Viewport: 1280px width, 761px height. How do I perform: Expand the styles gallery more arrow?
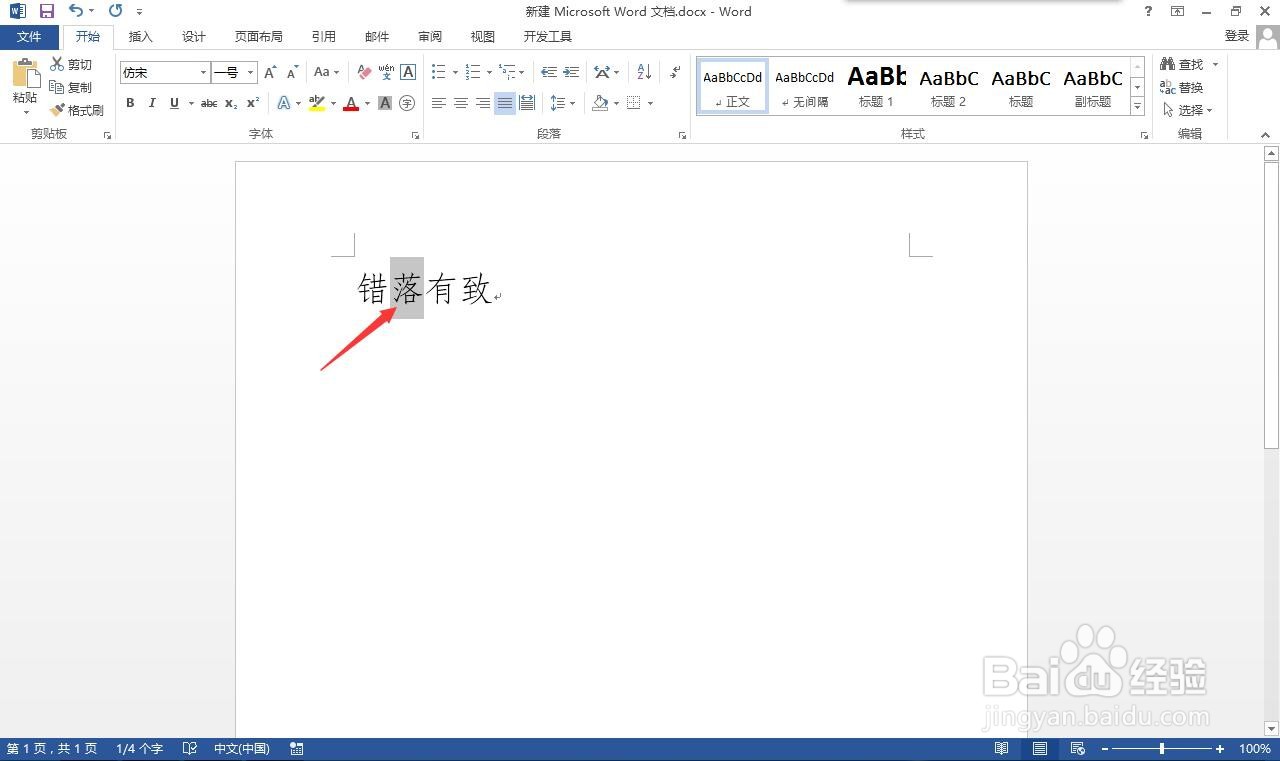point(1137,106)
